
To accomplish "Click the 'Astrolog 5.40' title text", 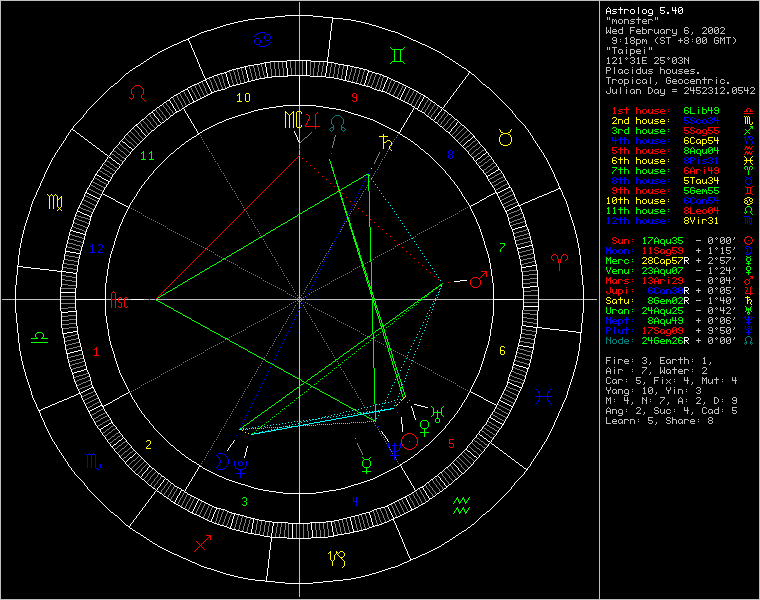I will click(644, 11).
